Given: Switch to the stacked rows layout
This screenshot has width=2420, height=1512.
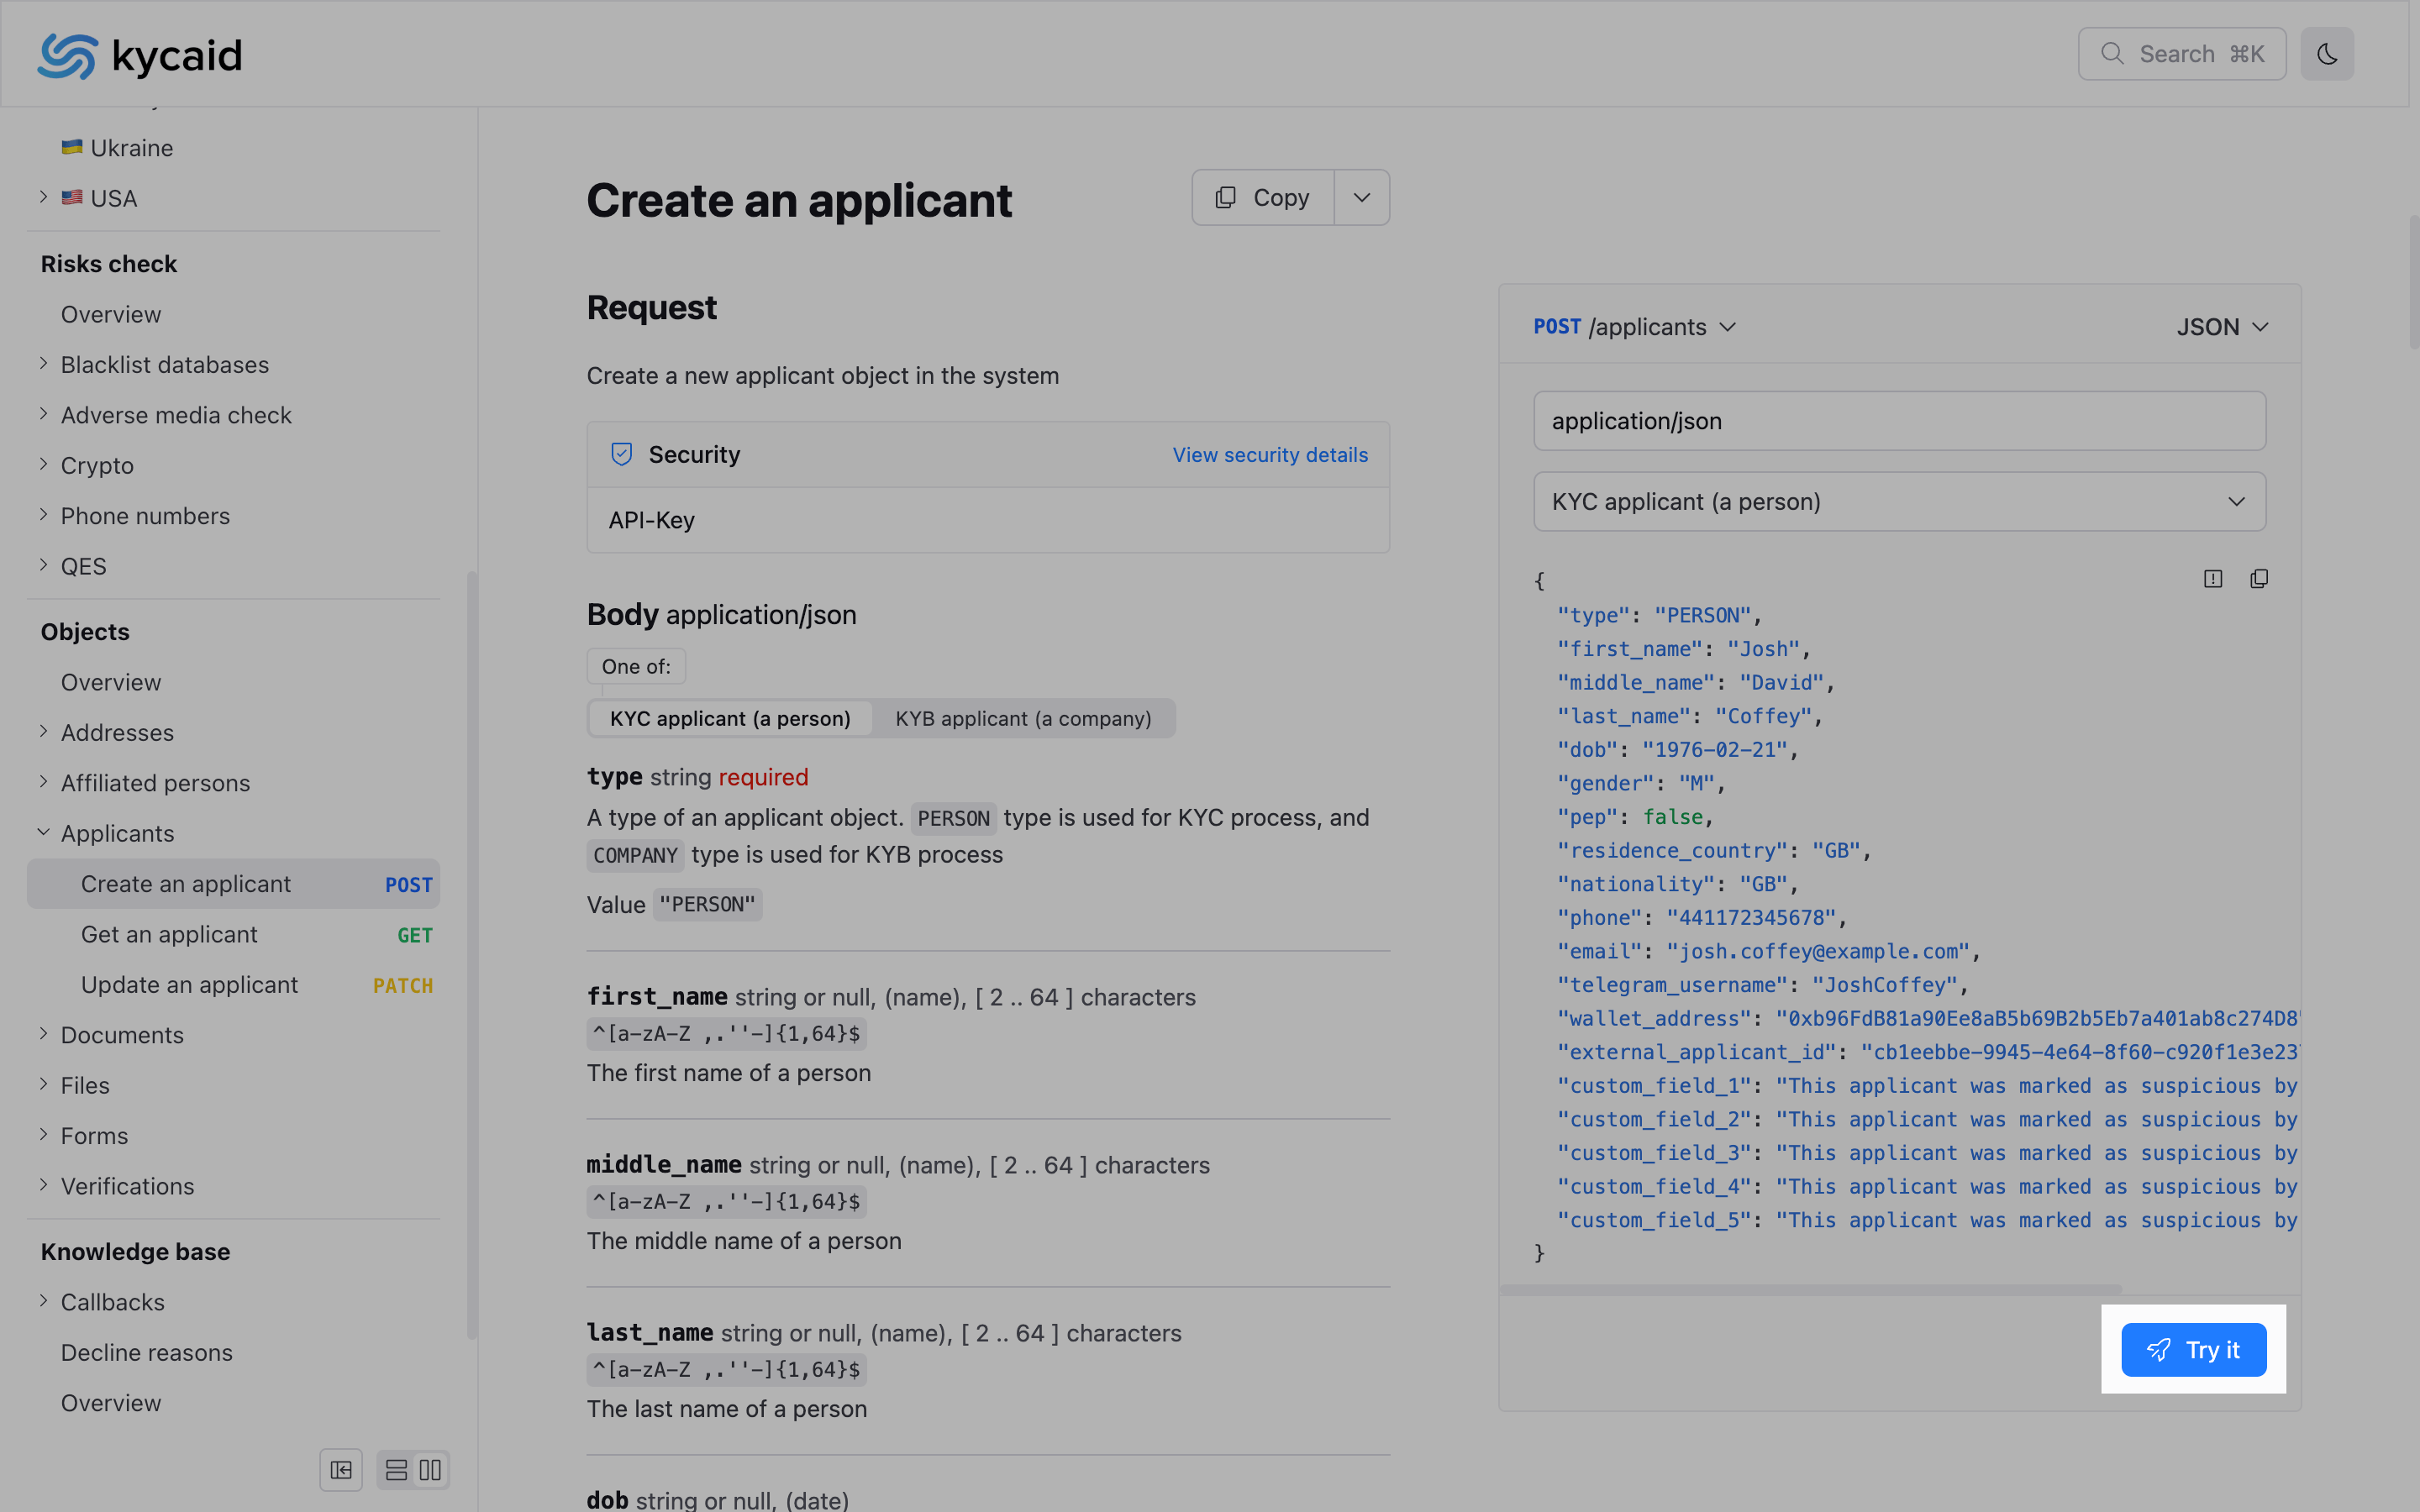Looking at the screenshot, I should (x=396, y=1470).
